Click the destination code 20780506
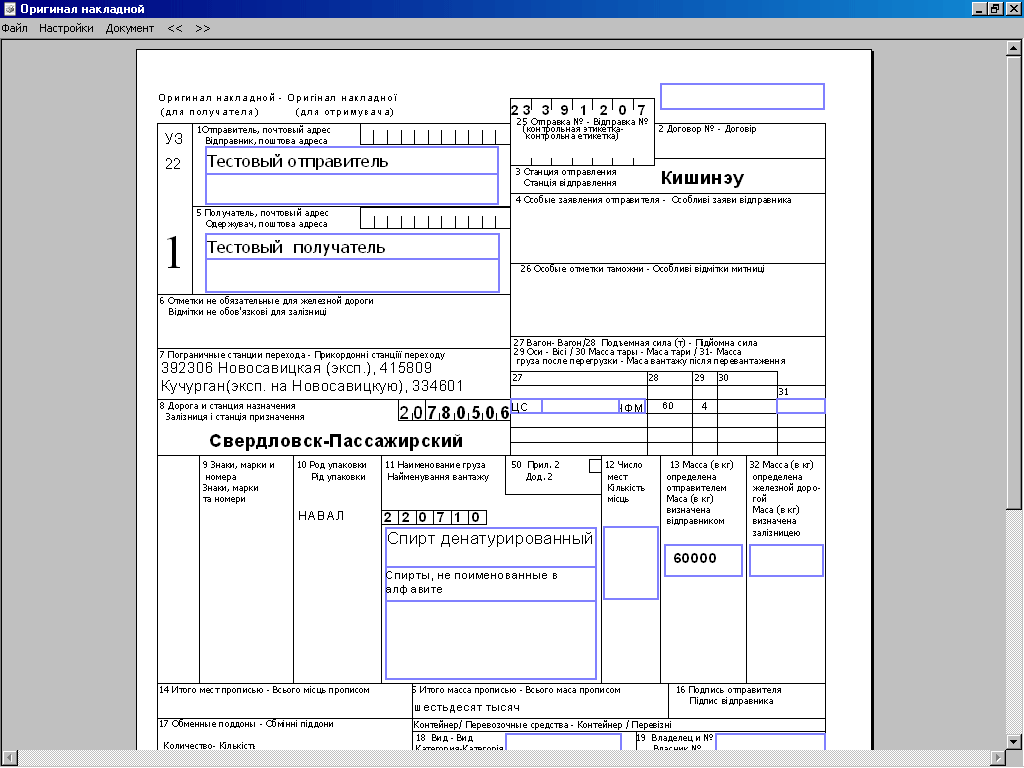The image size is (1024, 768). tap(454, 412)
